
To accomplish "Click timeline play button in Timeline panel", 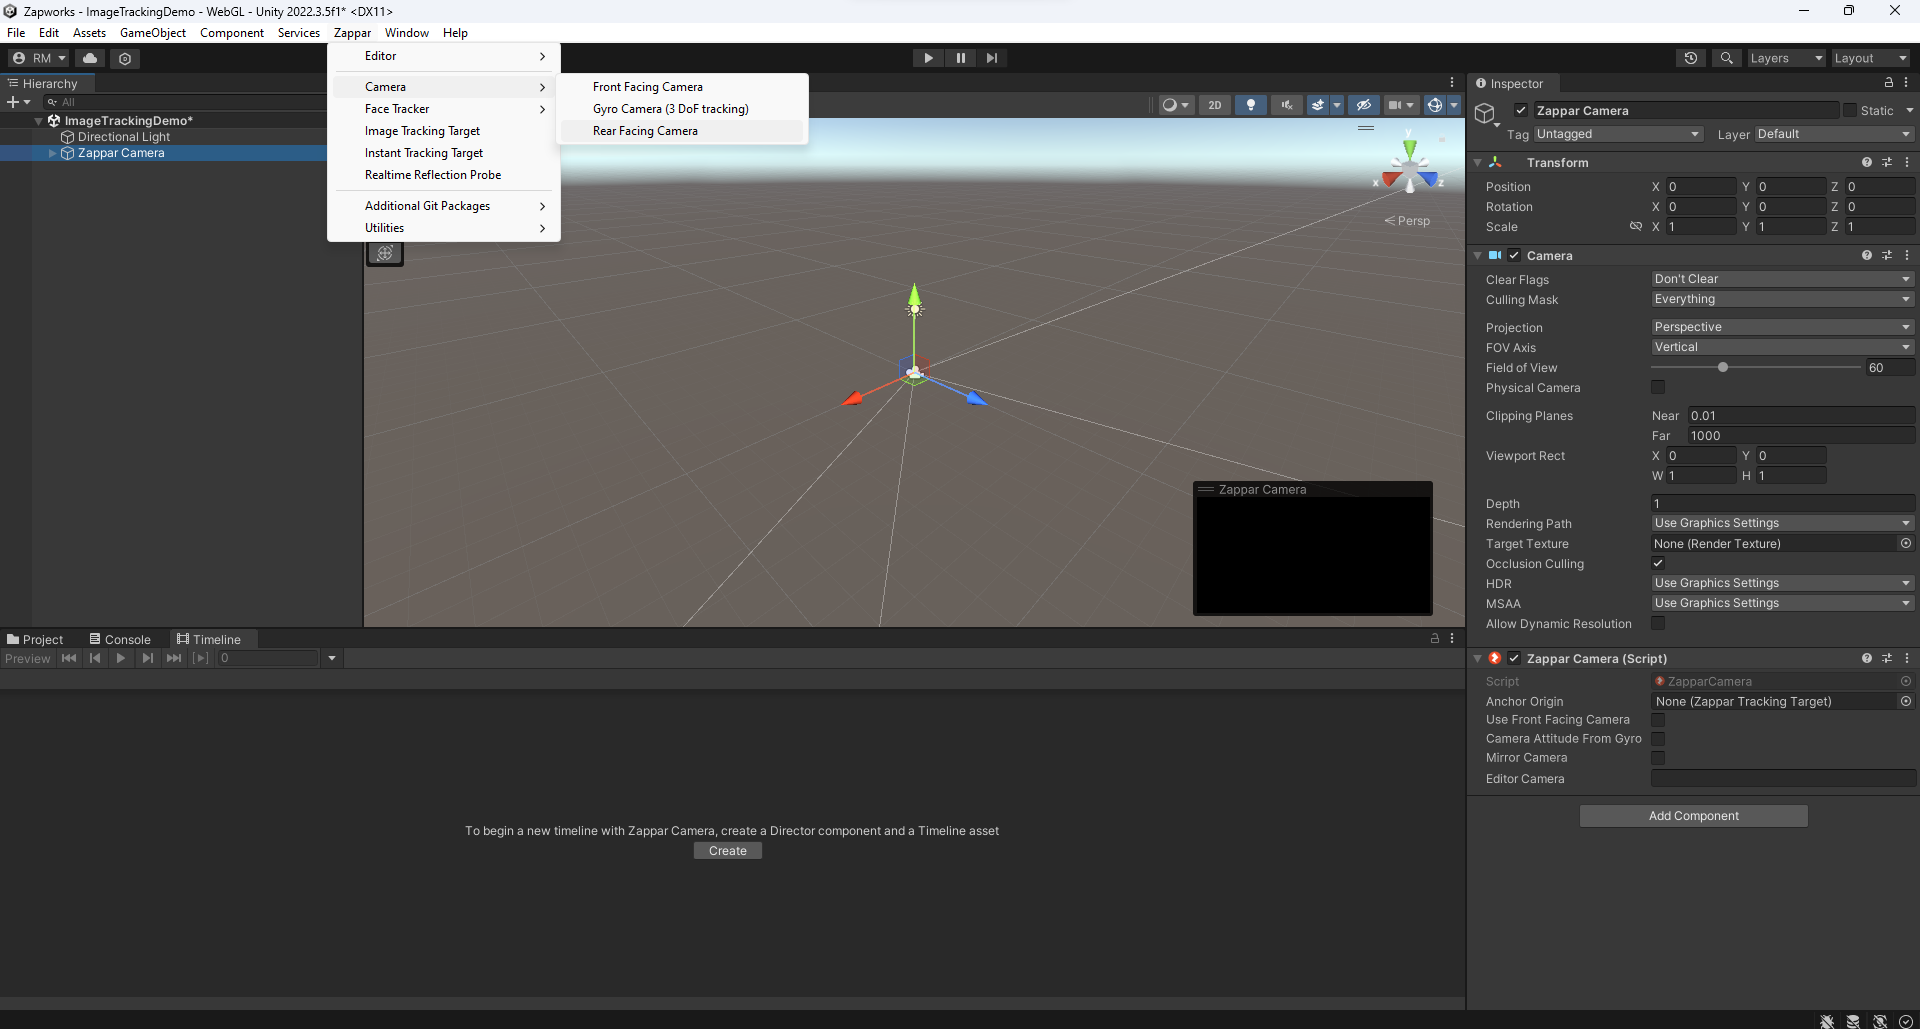I will pyautogui.click(x=121, y=658).
